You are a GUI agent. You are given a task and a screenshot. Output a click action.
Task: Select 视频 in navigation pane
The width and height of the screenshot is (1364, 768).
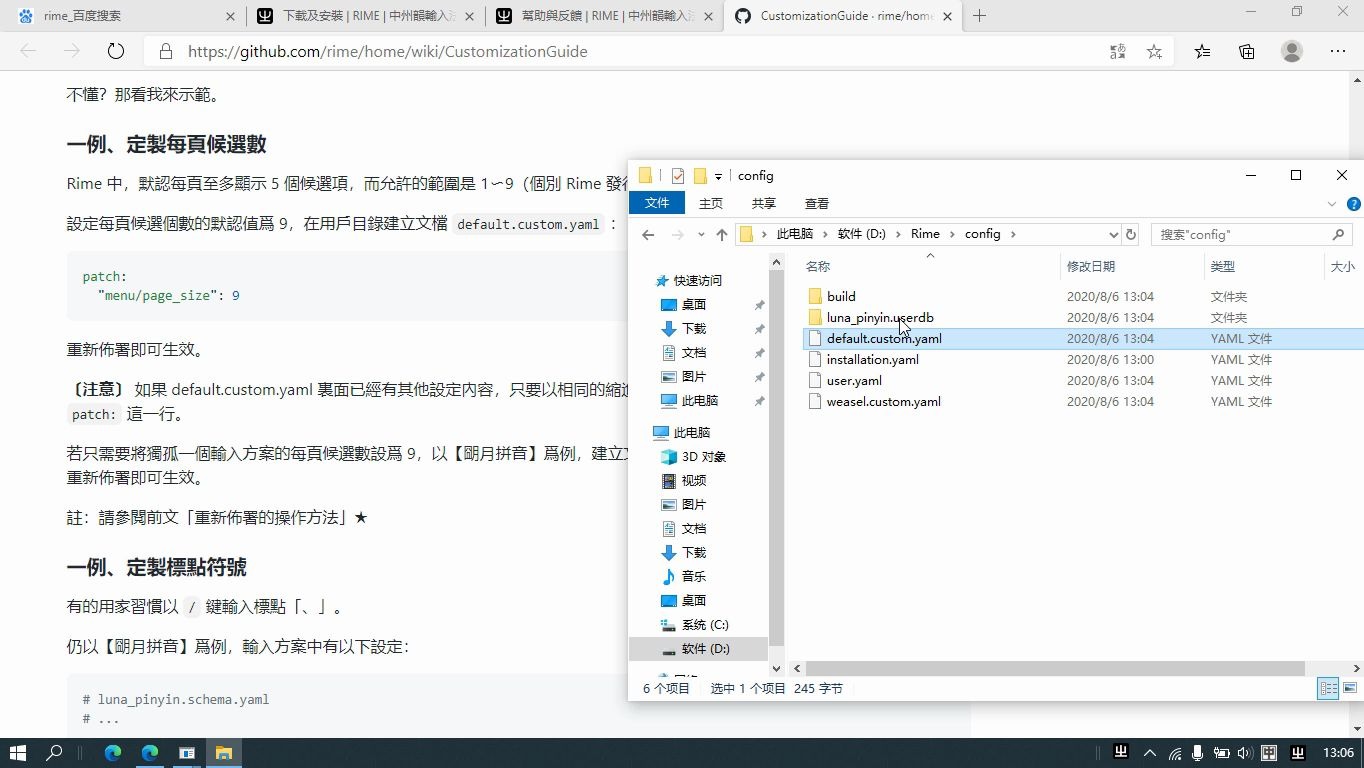coord(694,480)
